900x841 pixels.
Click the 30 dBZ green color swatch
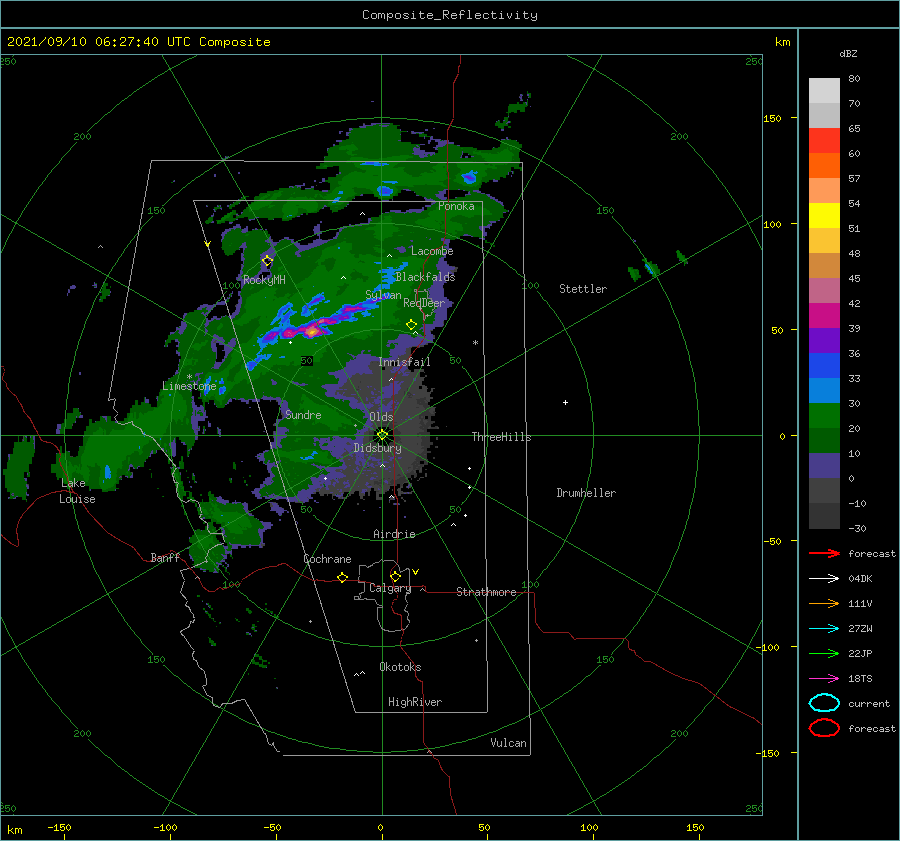tap(824, 415)
